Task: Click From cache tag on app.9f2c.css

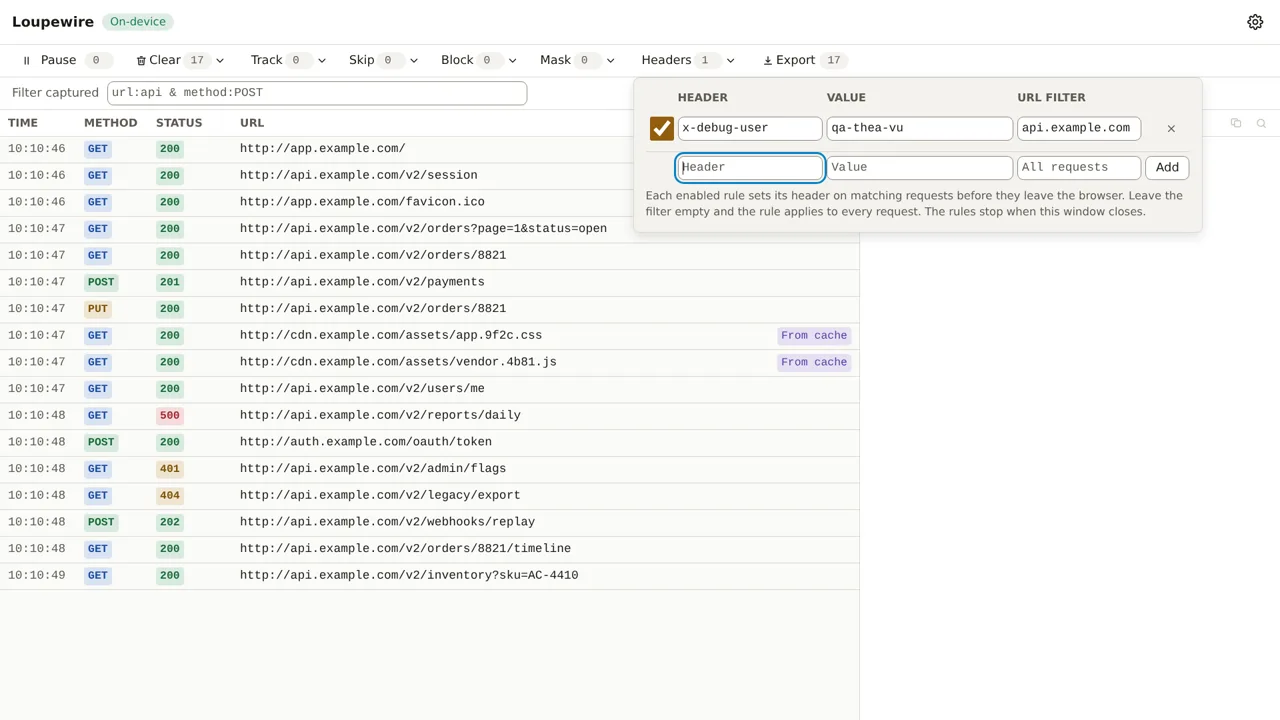Action: tap(814, 336)
